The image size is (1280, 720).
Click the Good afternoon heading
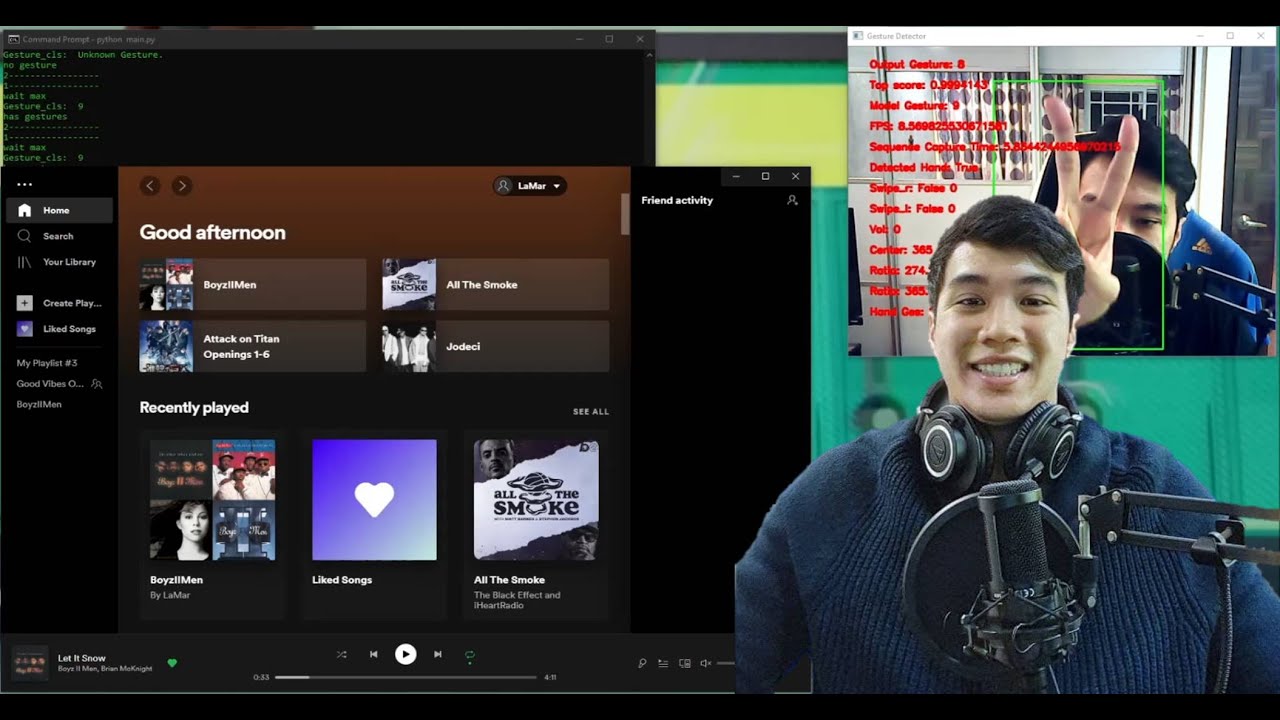tap(212, 232)
